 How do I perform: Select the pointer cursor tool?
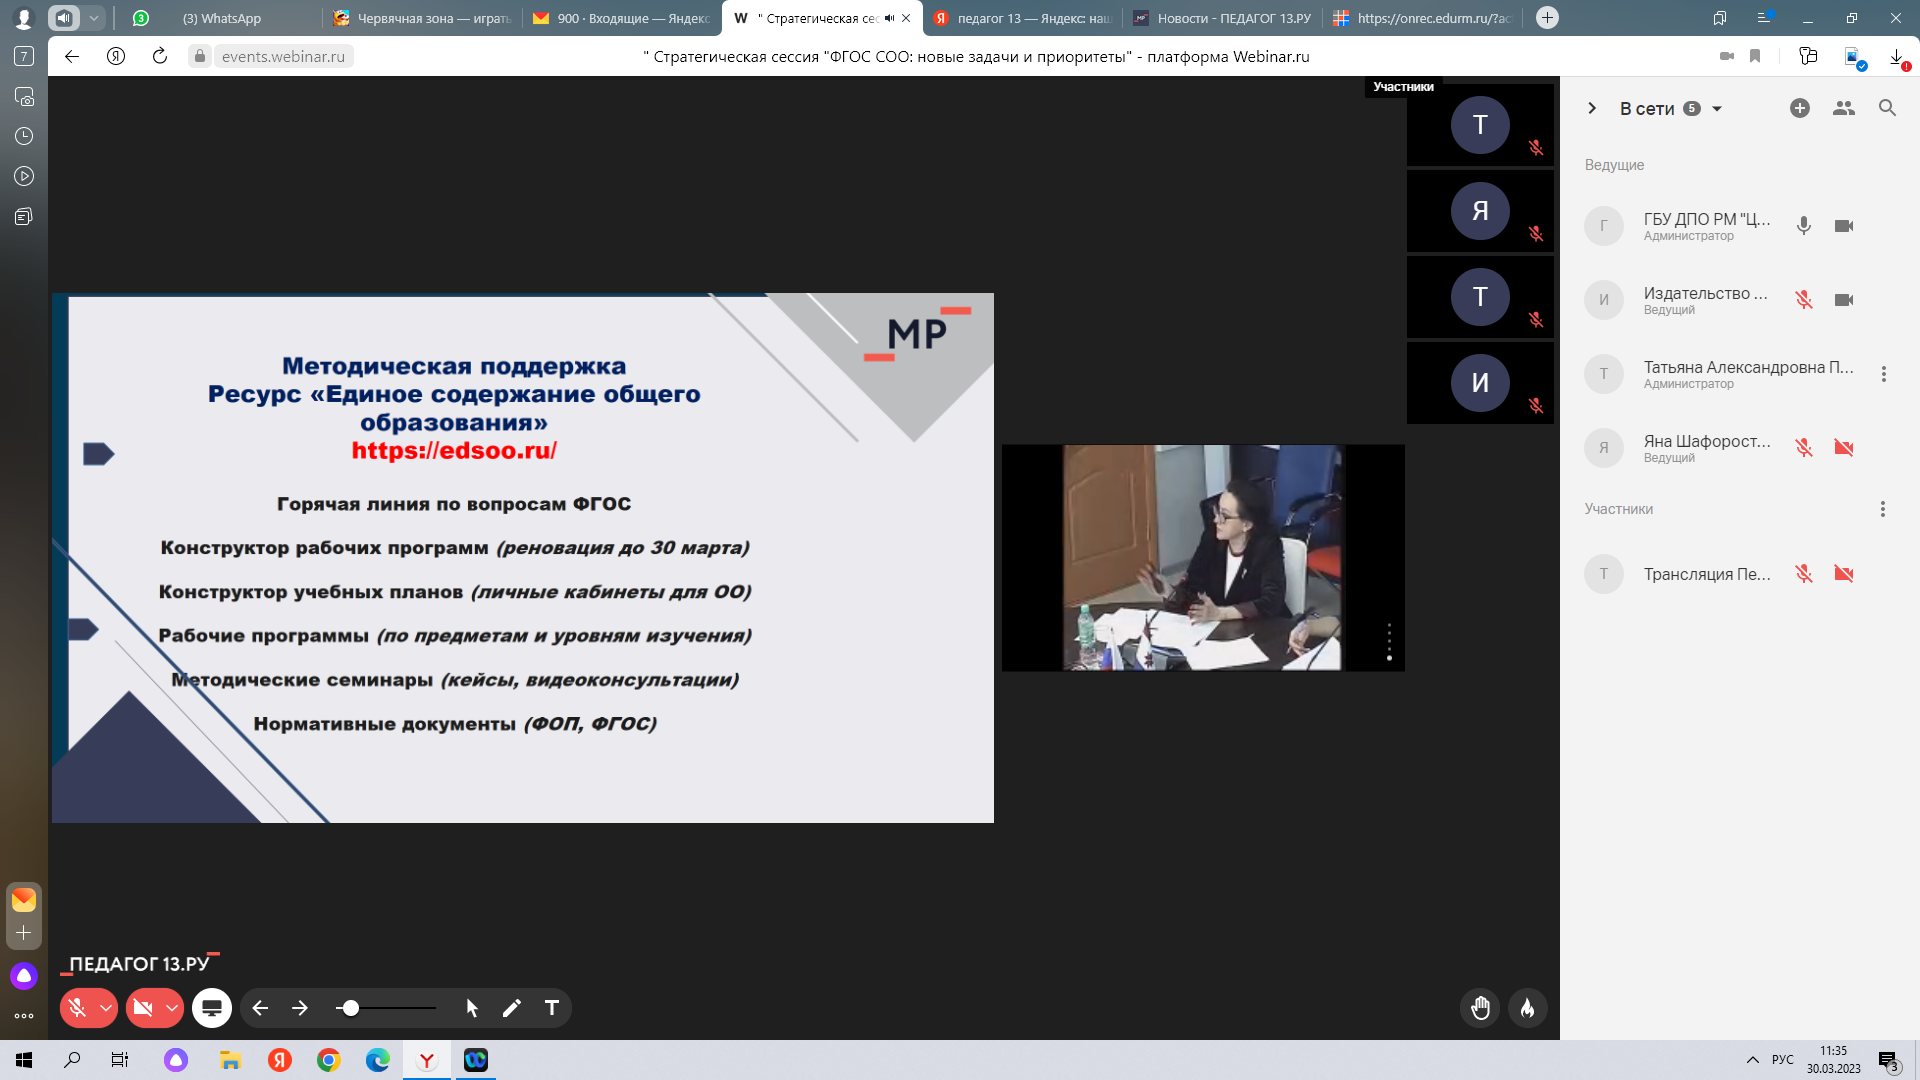[472, 1008]
